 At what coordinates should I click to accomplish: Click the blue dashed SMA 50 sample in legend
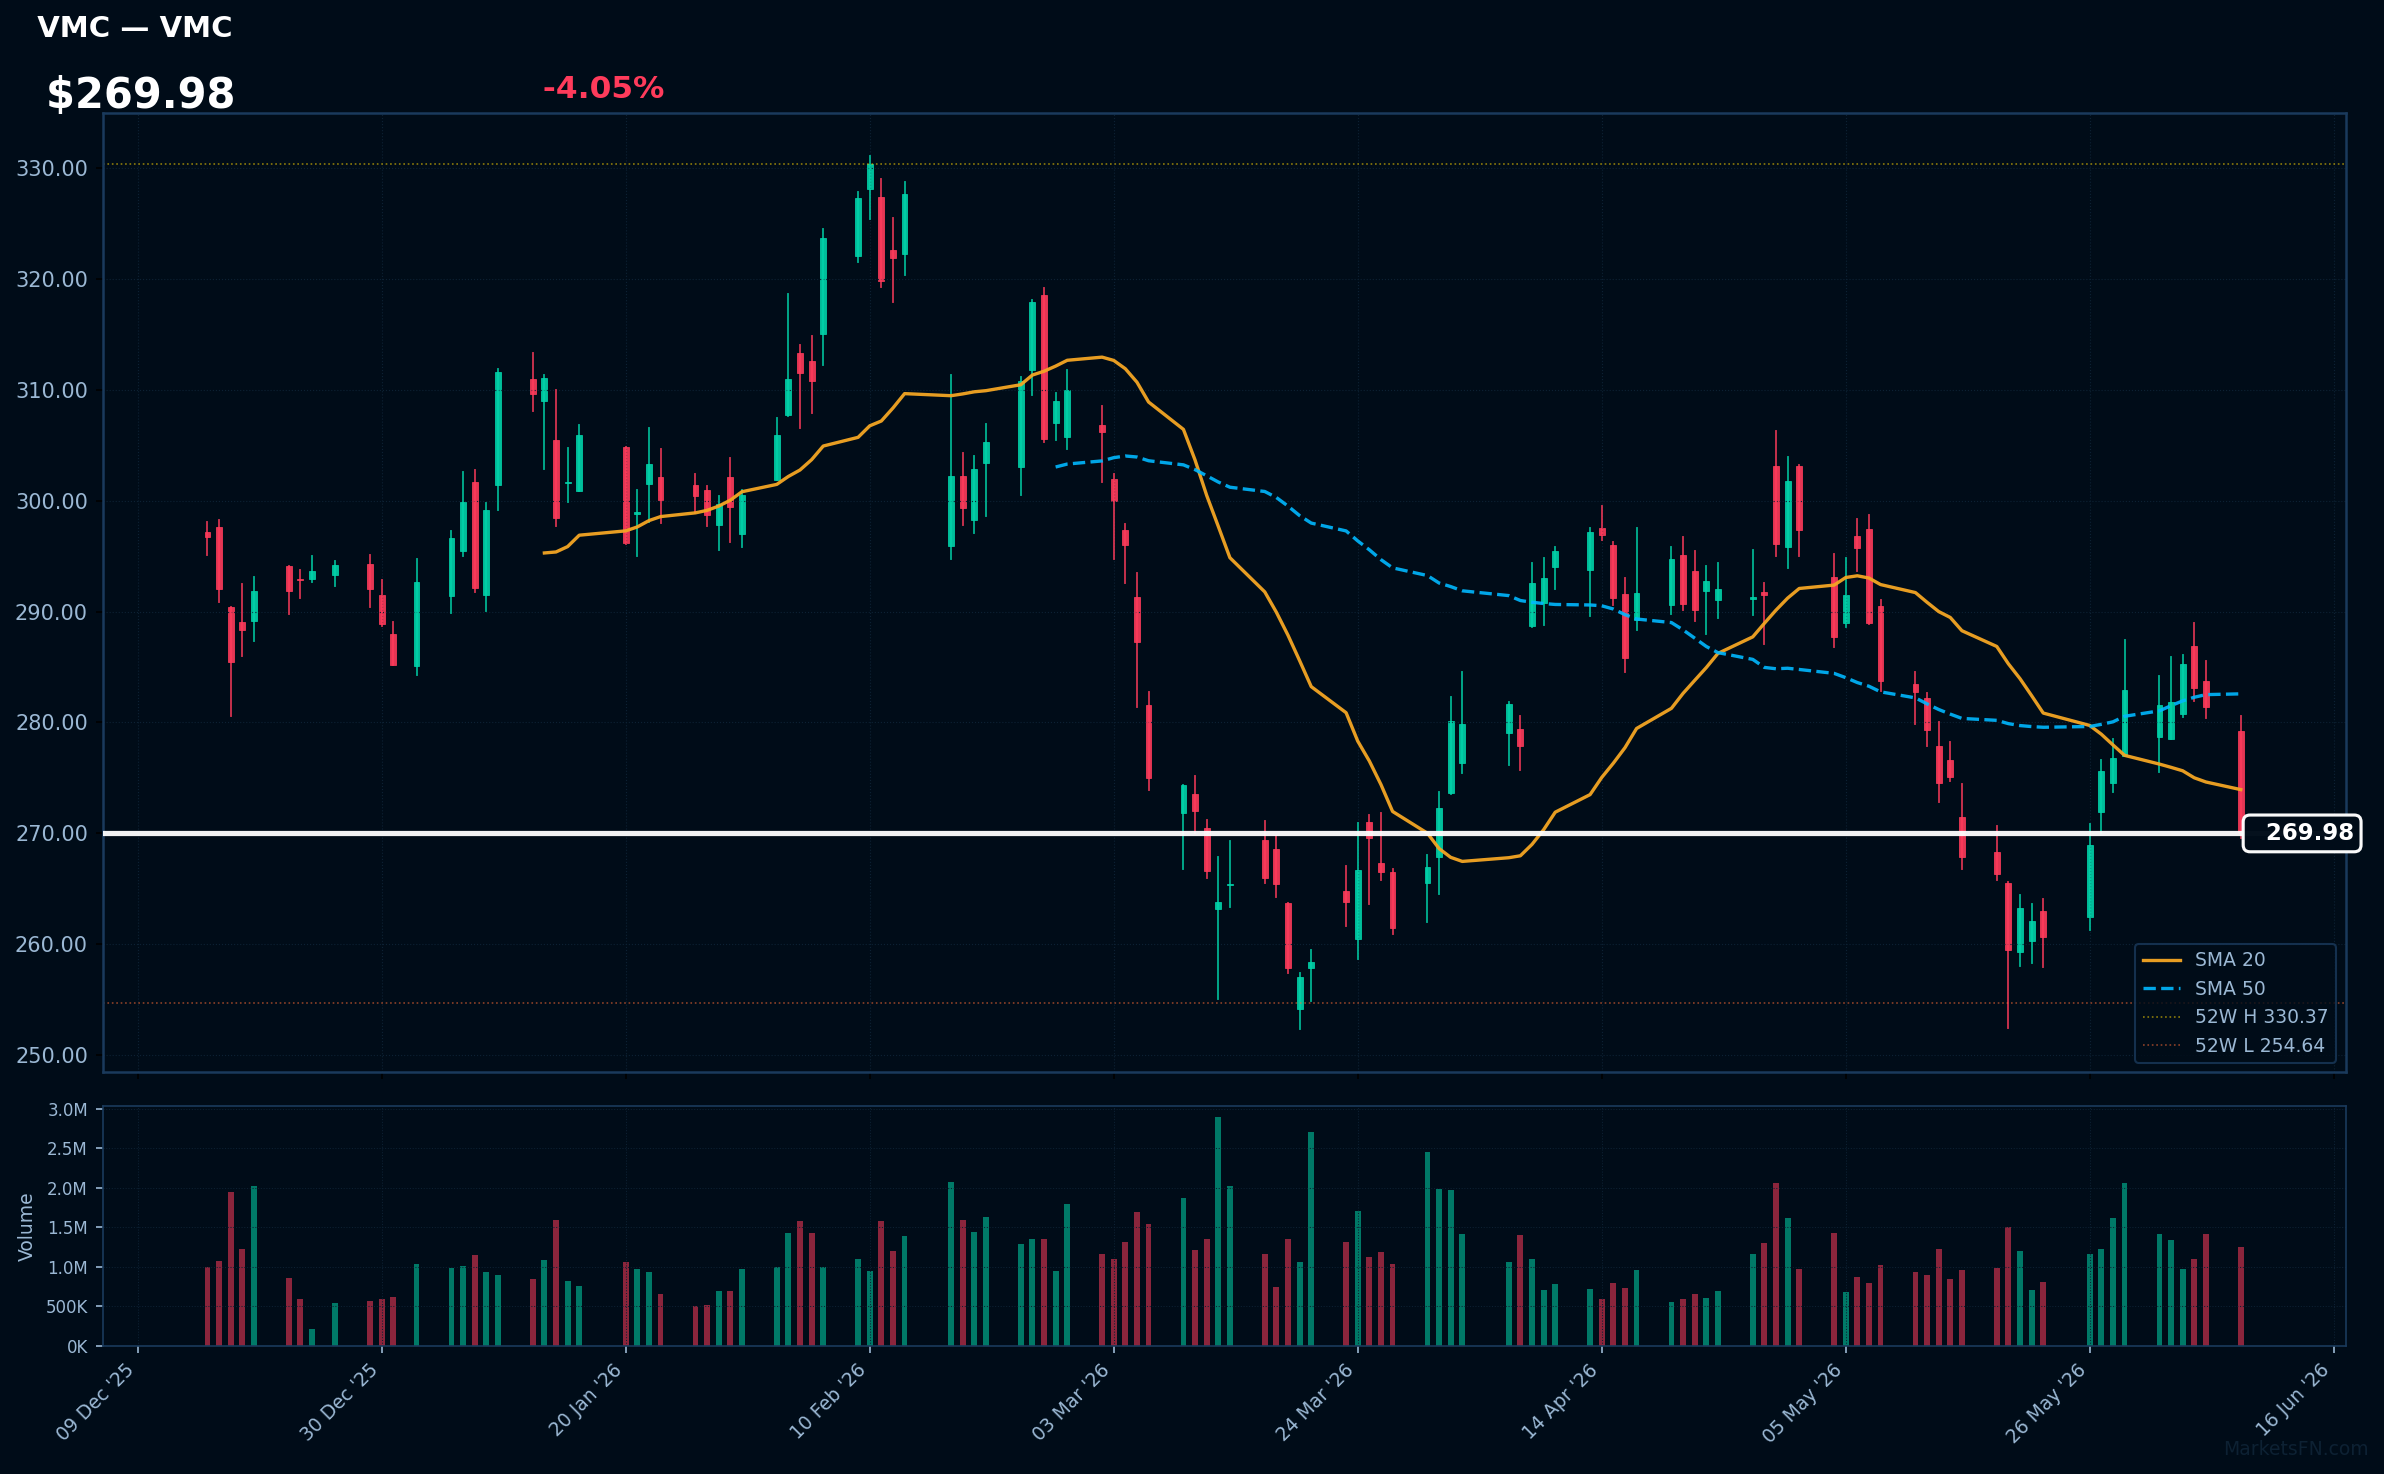[x=2162, y=989]
